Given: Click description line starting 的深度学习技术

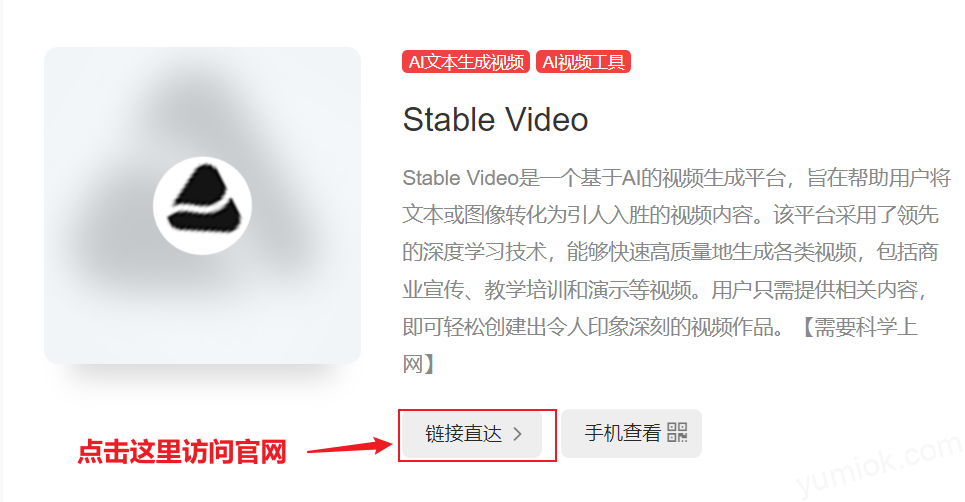Looking at the screenshot, I should coord(670,252).
